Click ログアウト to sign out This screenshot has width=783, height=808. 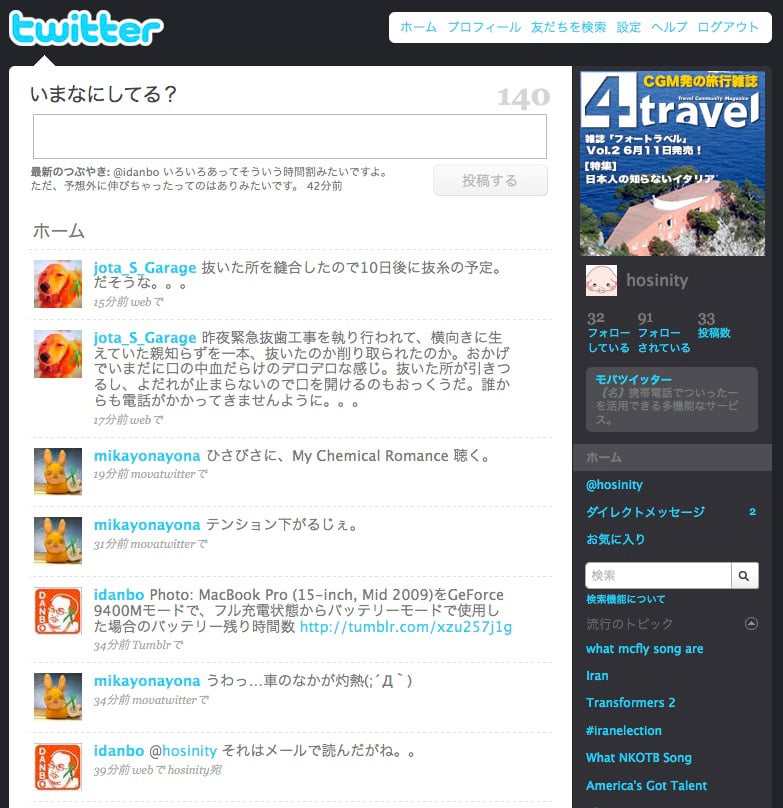pyautogui.click(x=728, y=27)
